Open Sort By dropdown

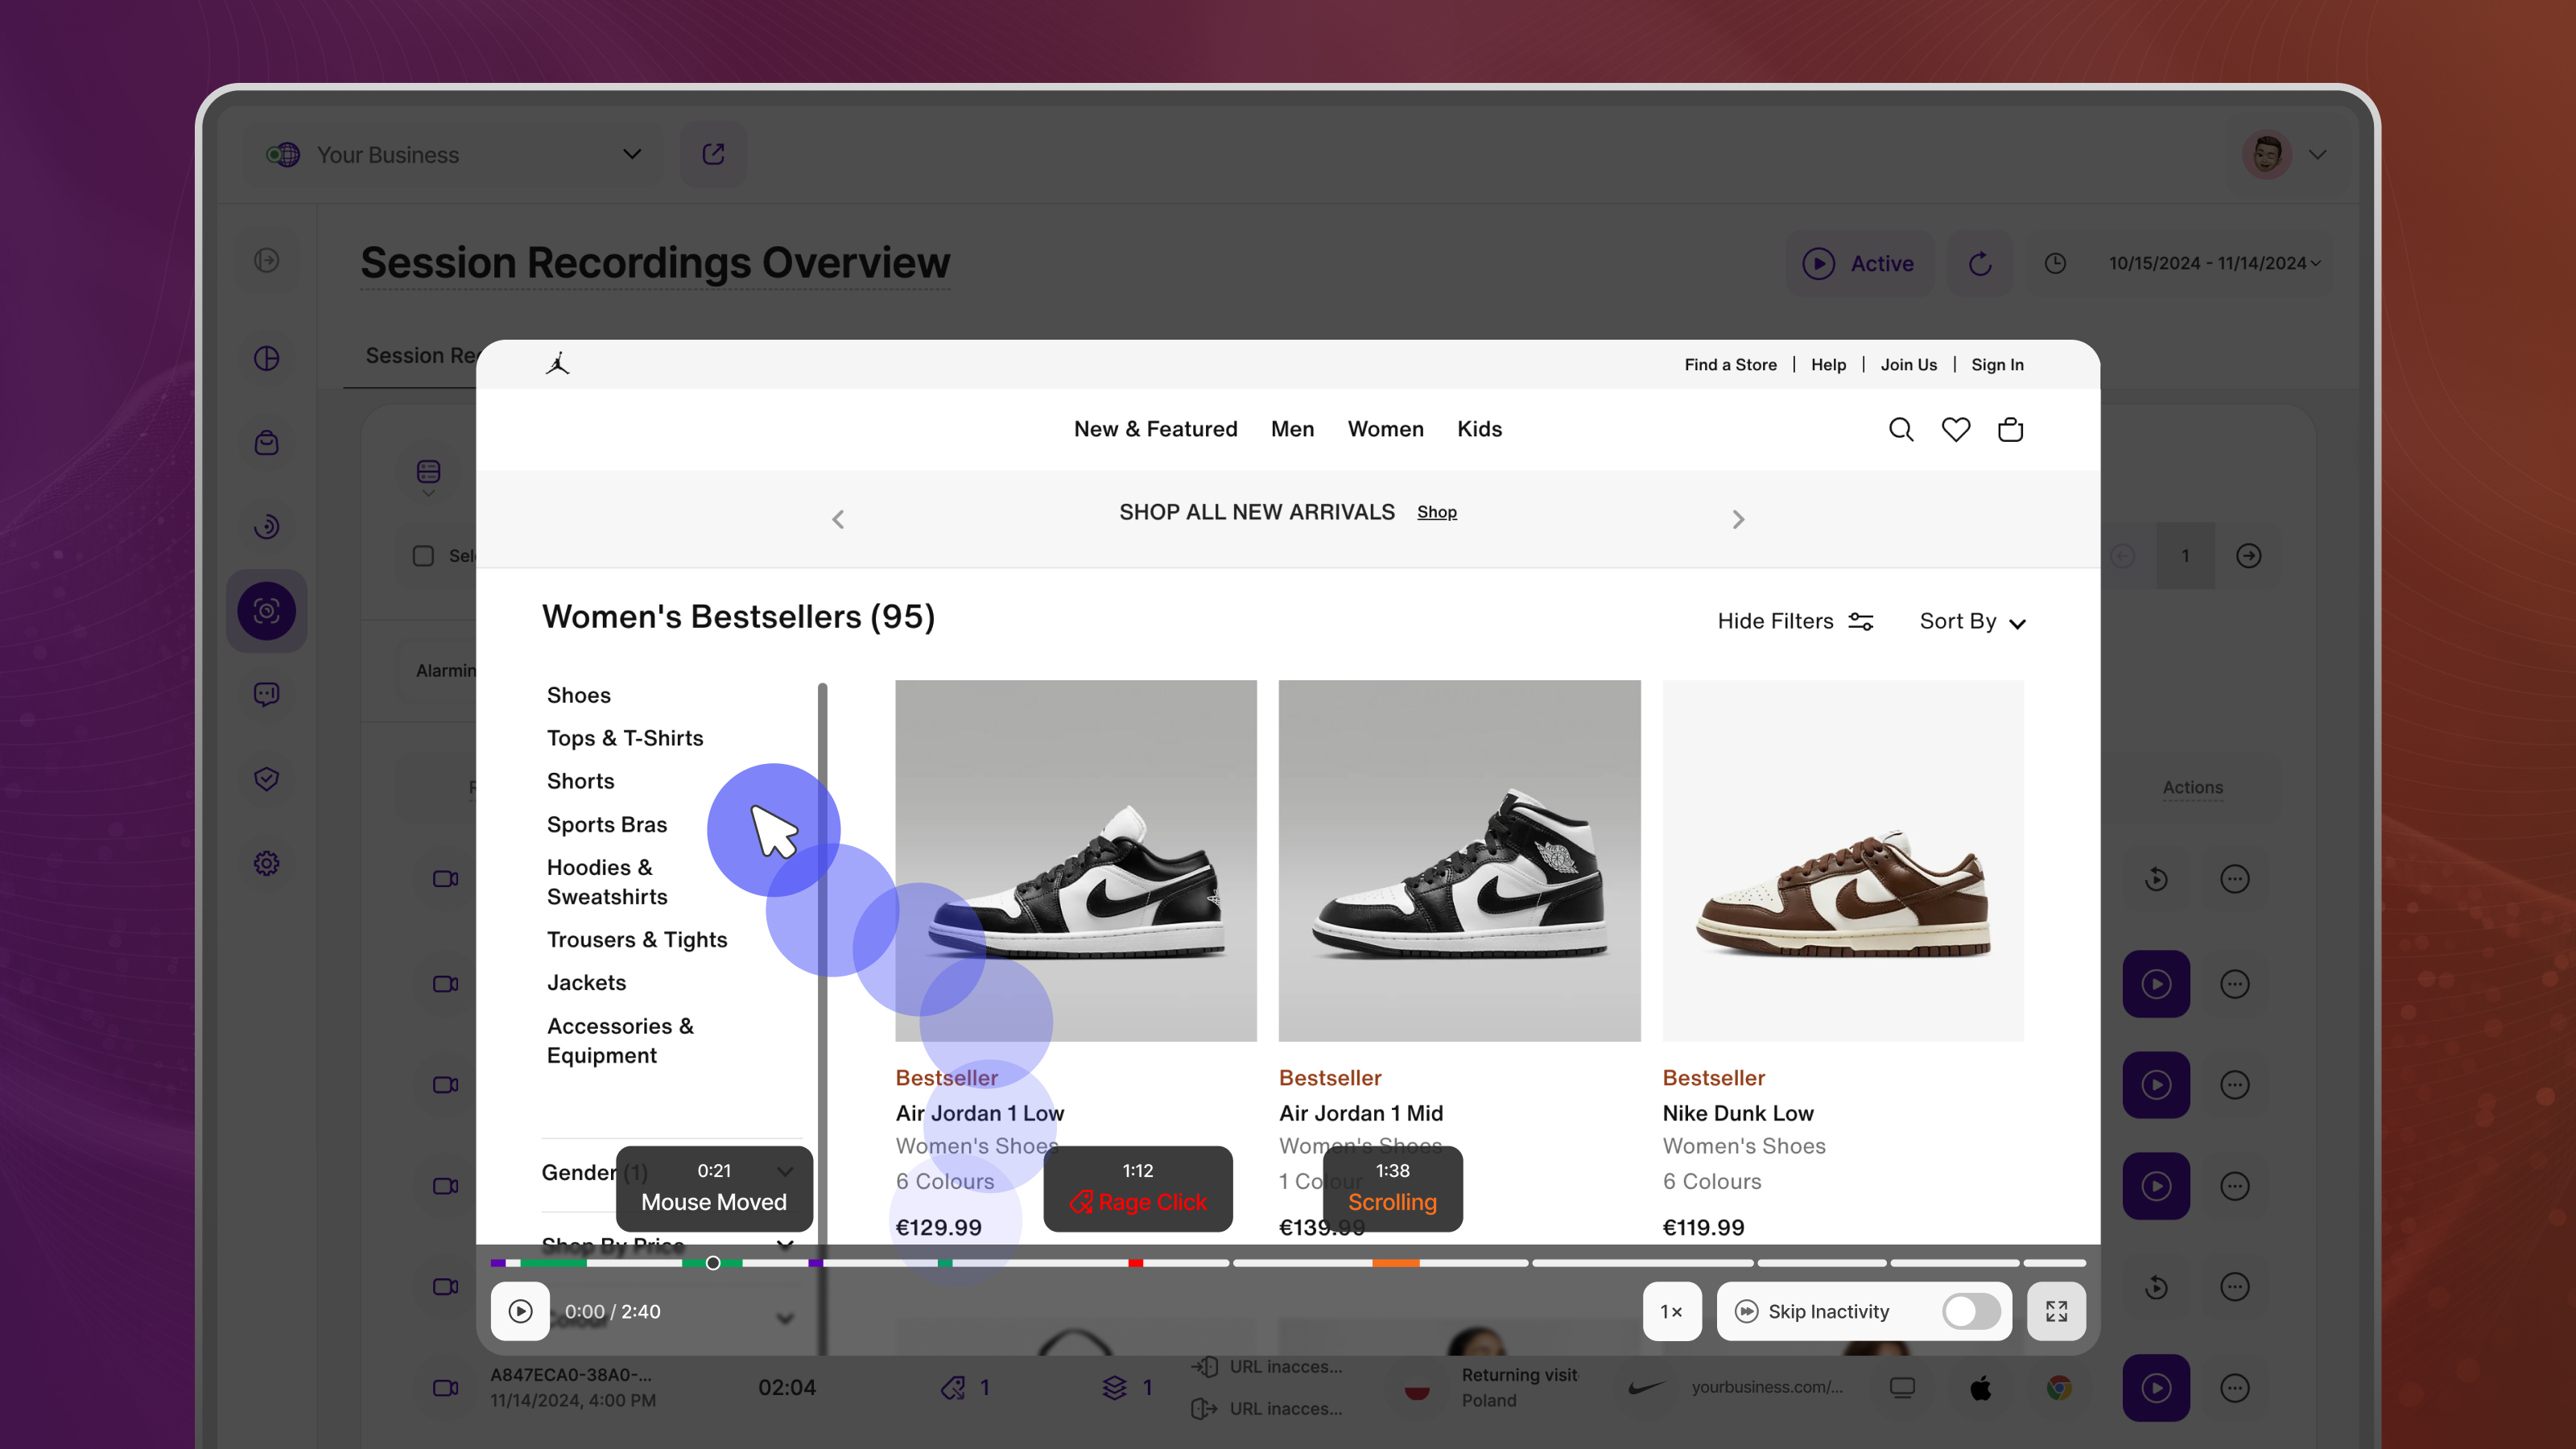click(x=1972, y=621)
